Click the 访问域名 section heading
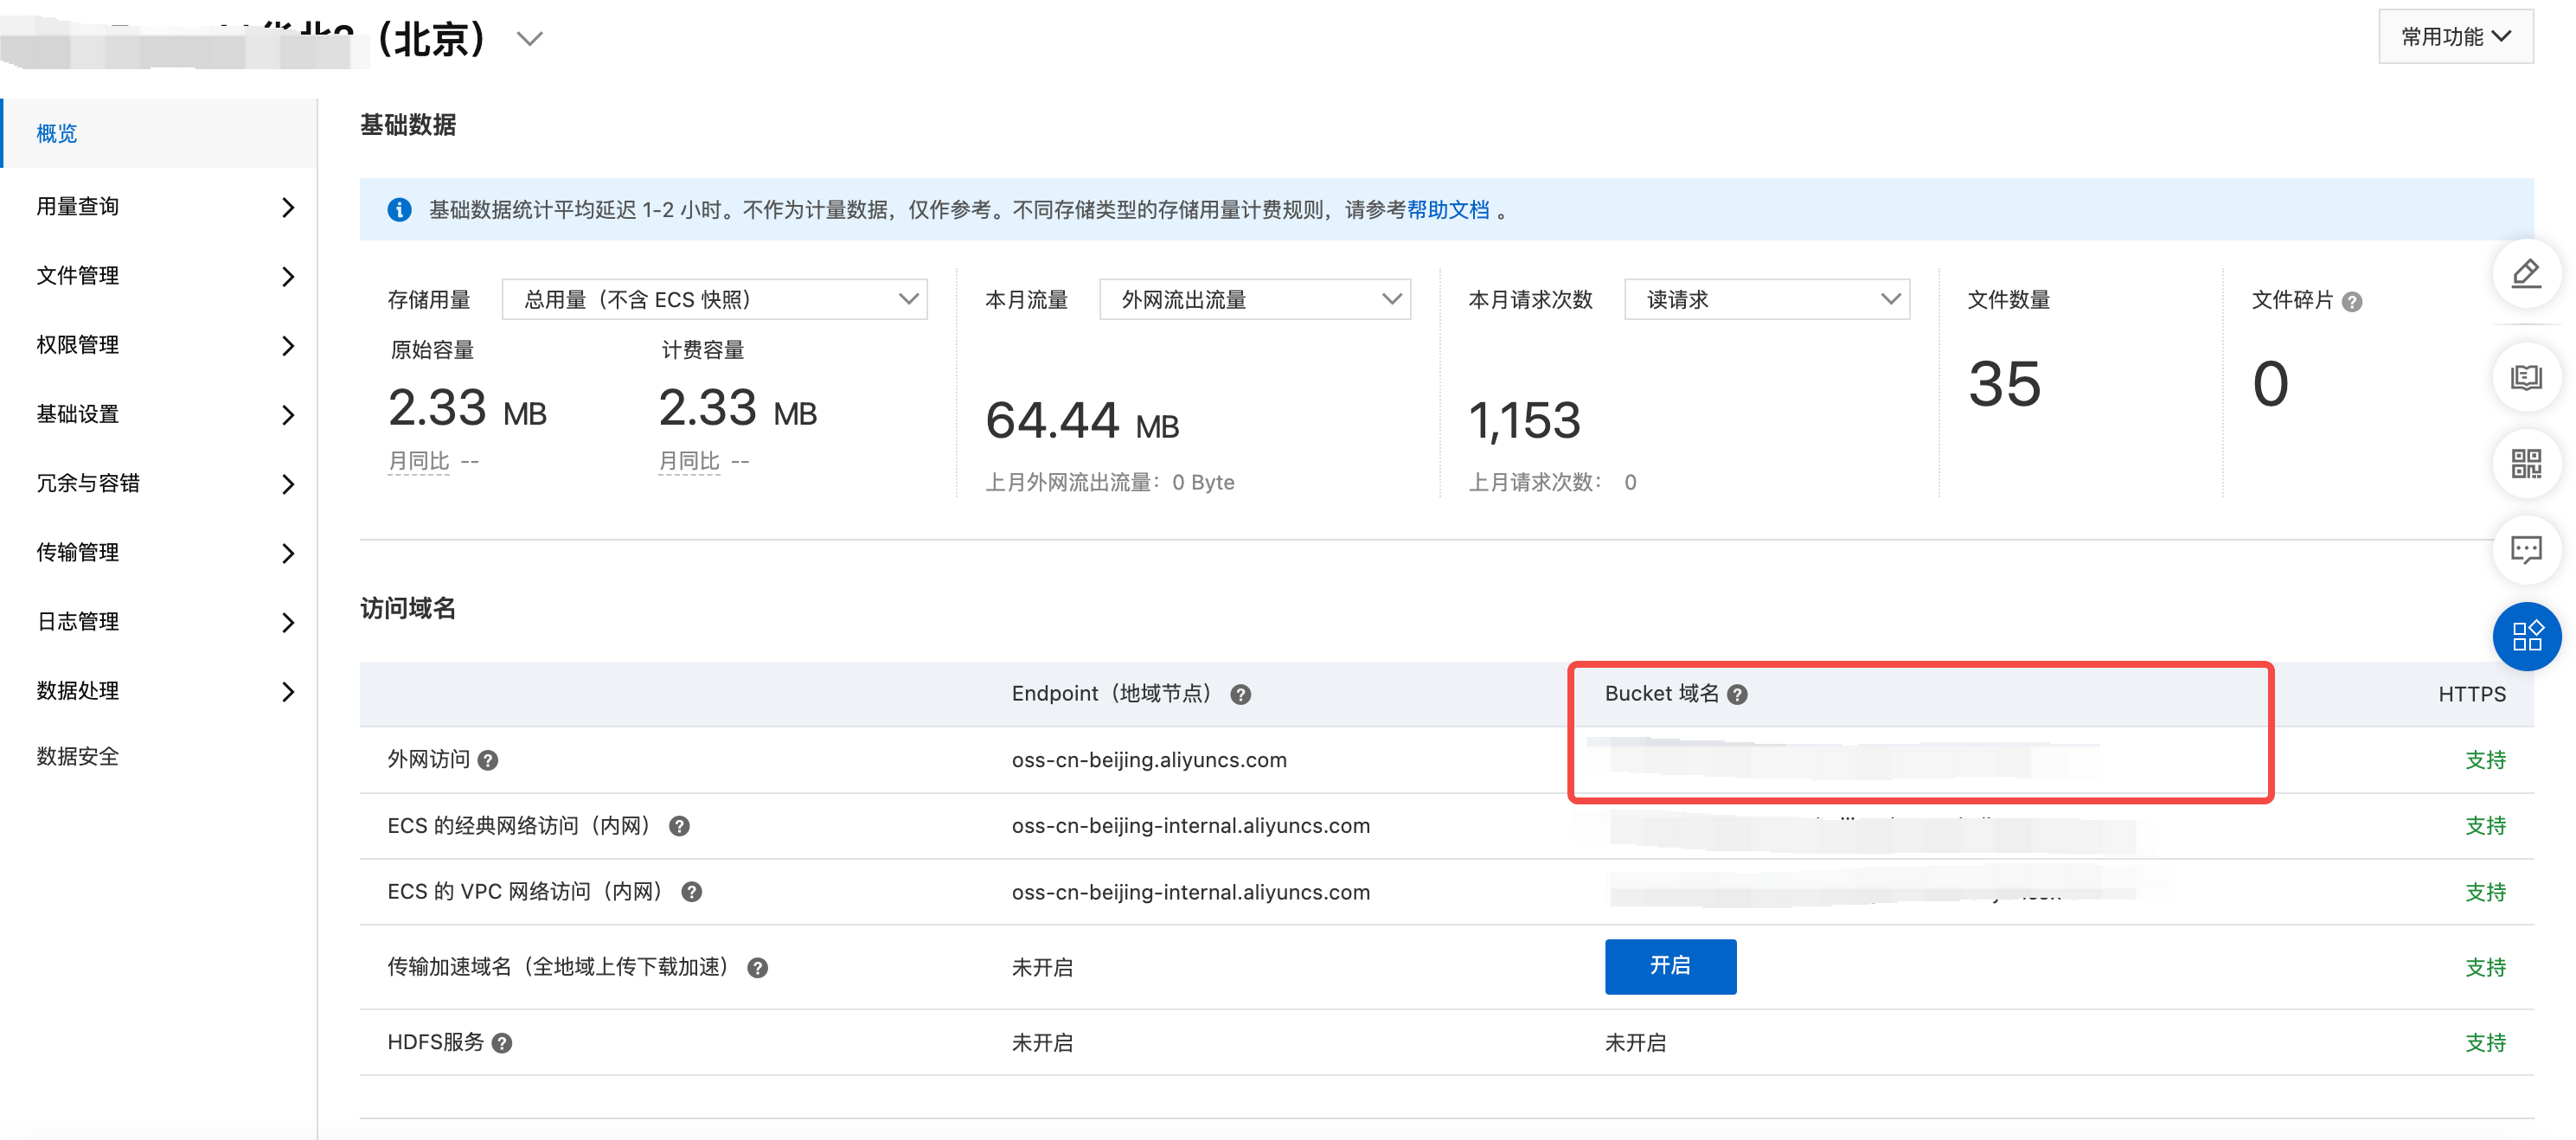This screenshot has width=2576, height=1140. coord(408,608)
